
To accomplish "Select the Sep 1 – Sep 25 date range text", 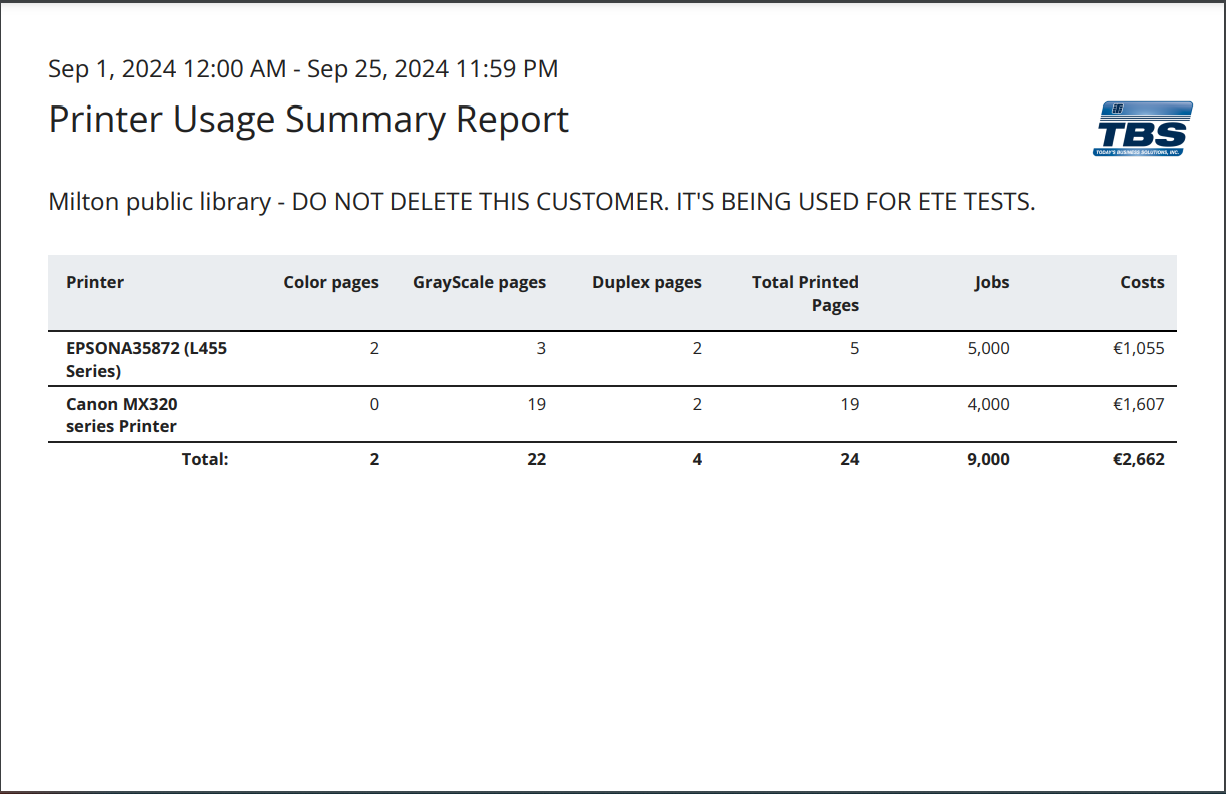I will click(303, 69).
